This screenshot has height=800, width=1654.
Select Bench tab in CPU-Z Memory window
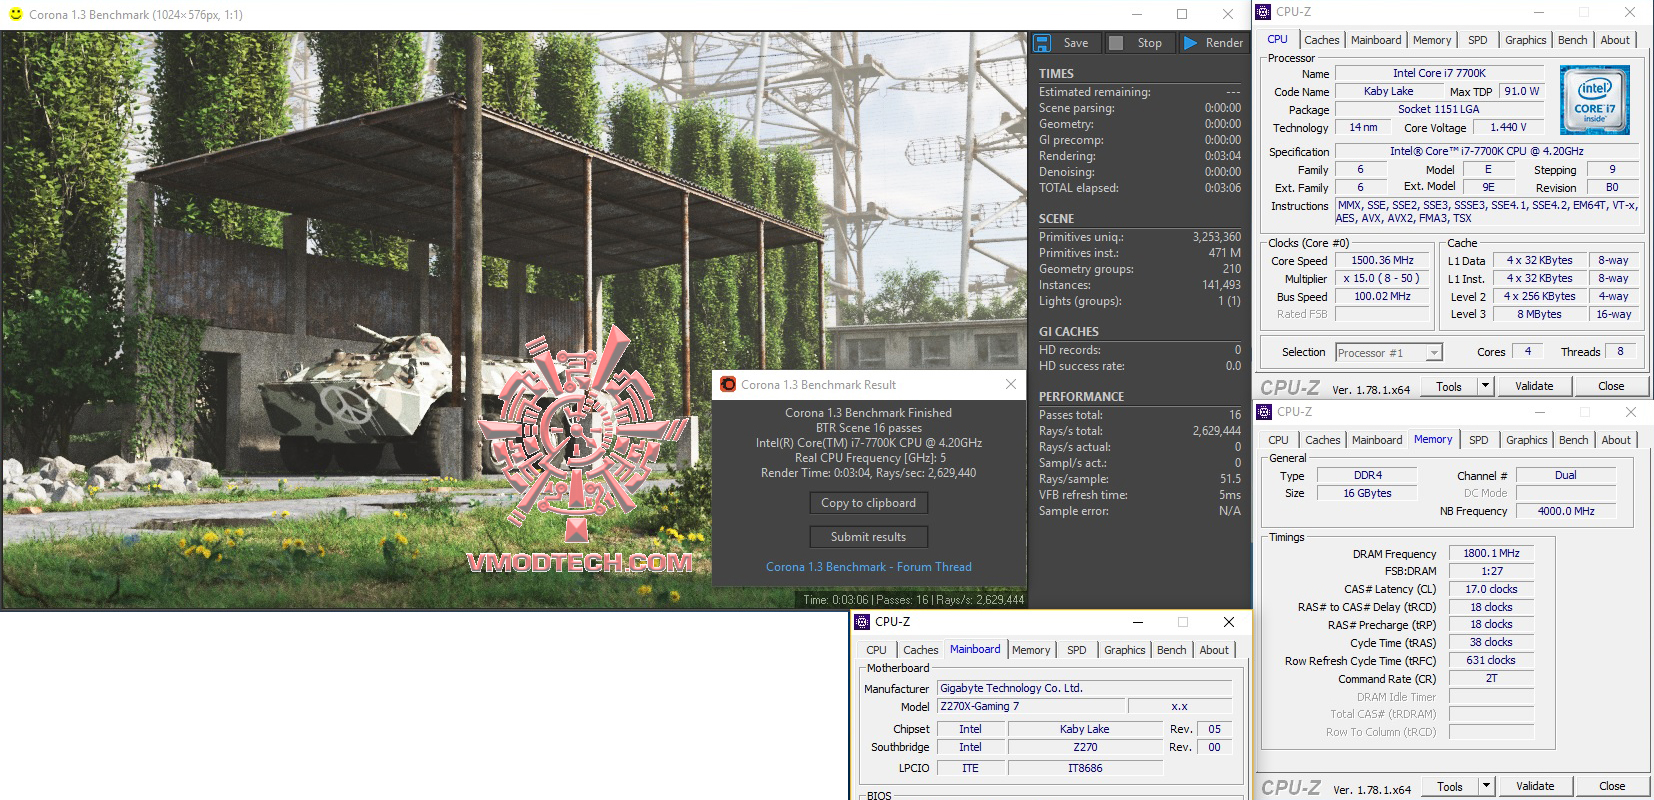1573,440
